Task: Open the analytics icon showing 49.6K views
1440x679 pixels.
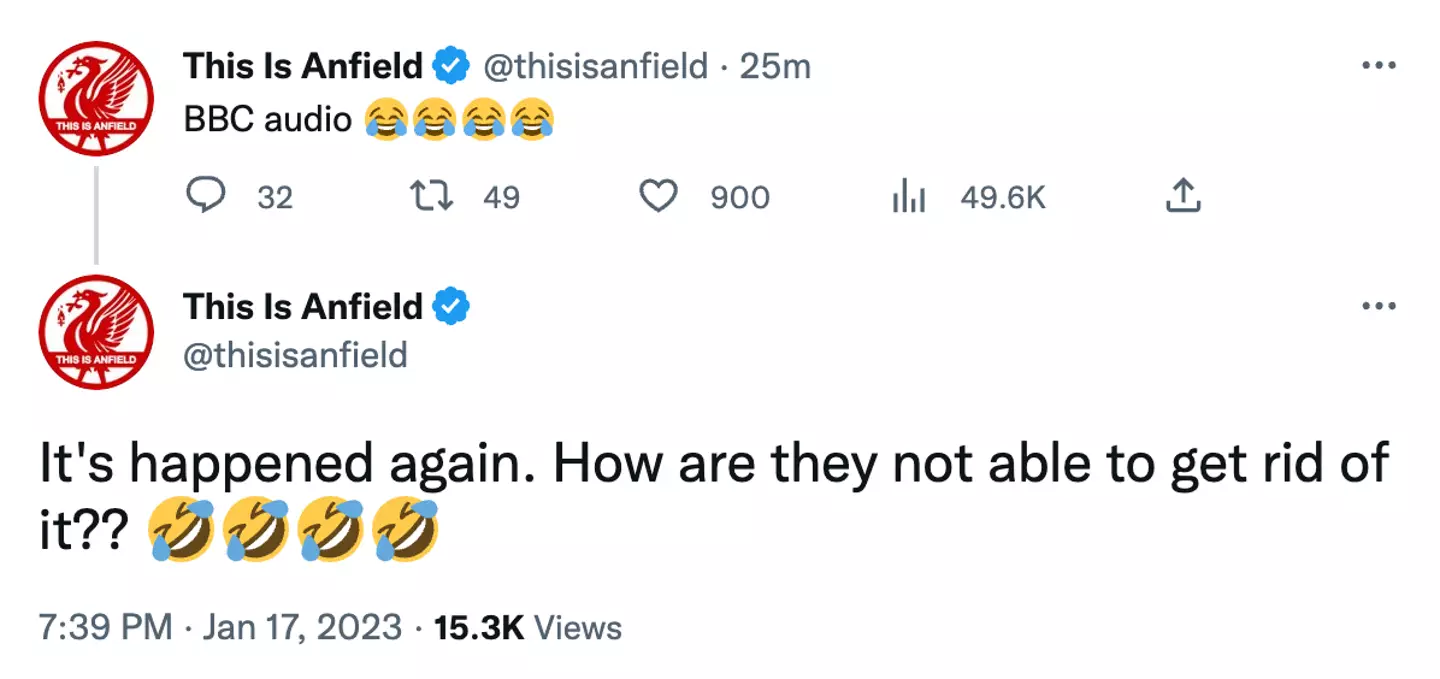Action: pyautogui.click(x=908, y=197)
